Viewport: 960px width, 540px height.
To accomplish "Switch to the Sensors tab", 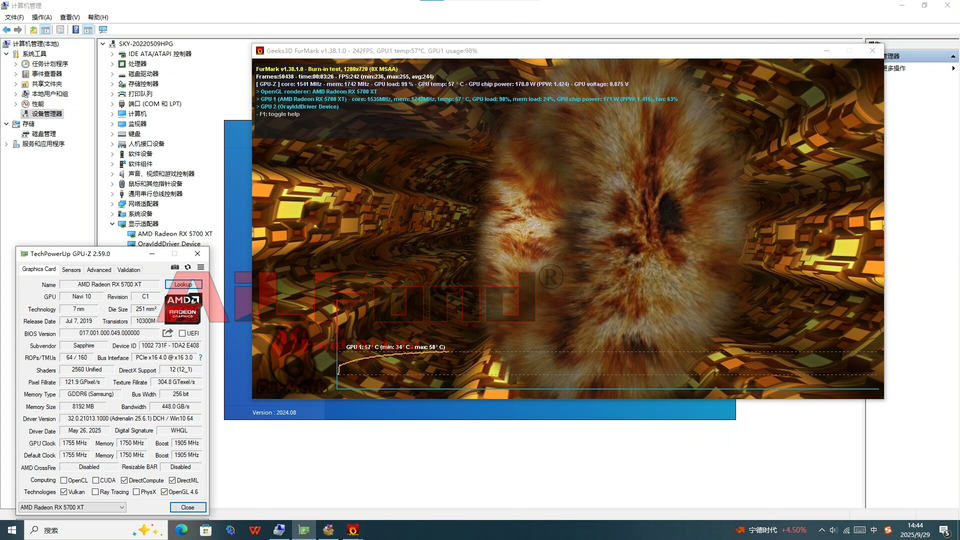I will point(71,270).
